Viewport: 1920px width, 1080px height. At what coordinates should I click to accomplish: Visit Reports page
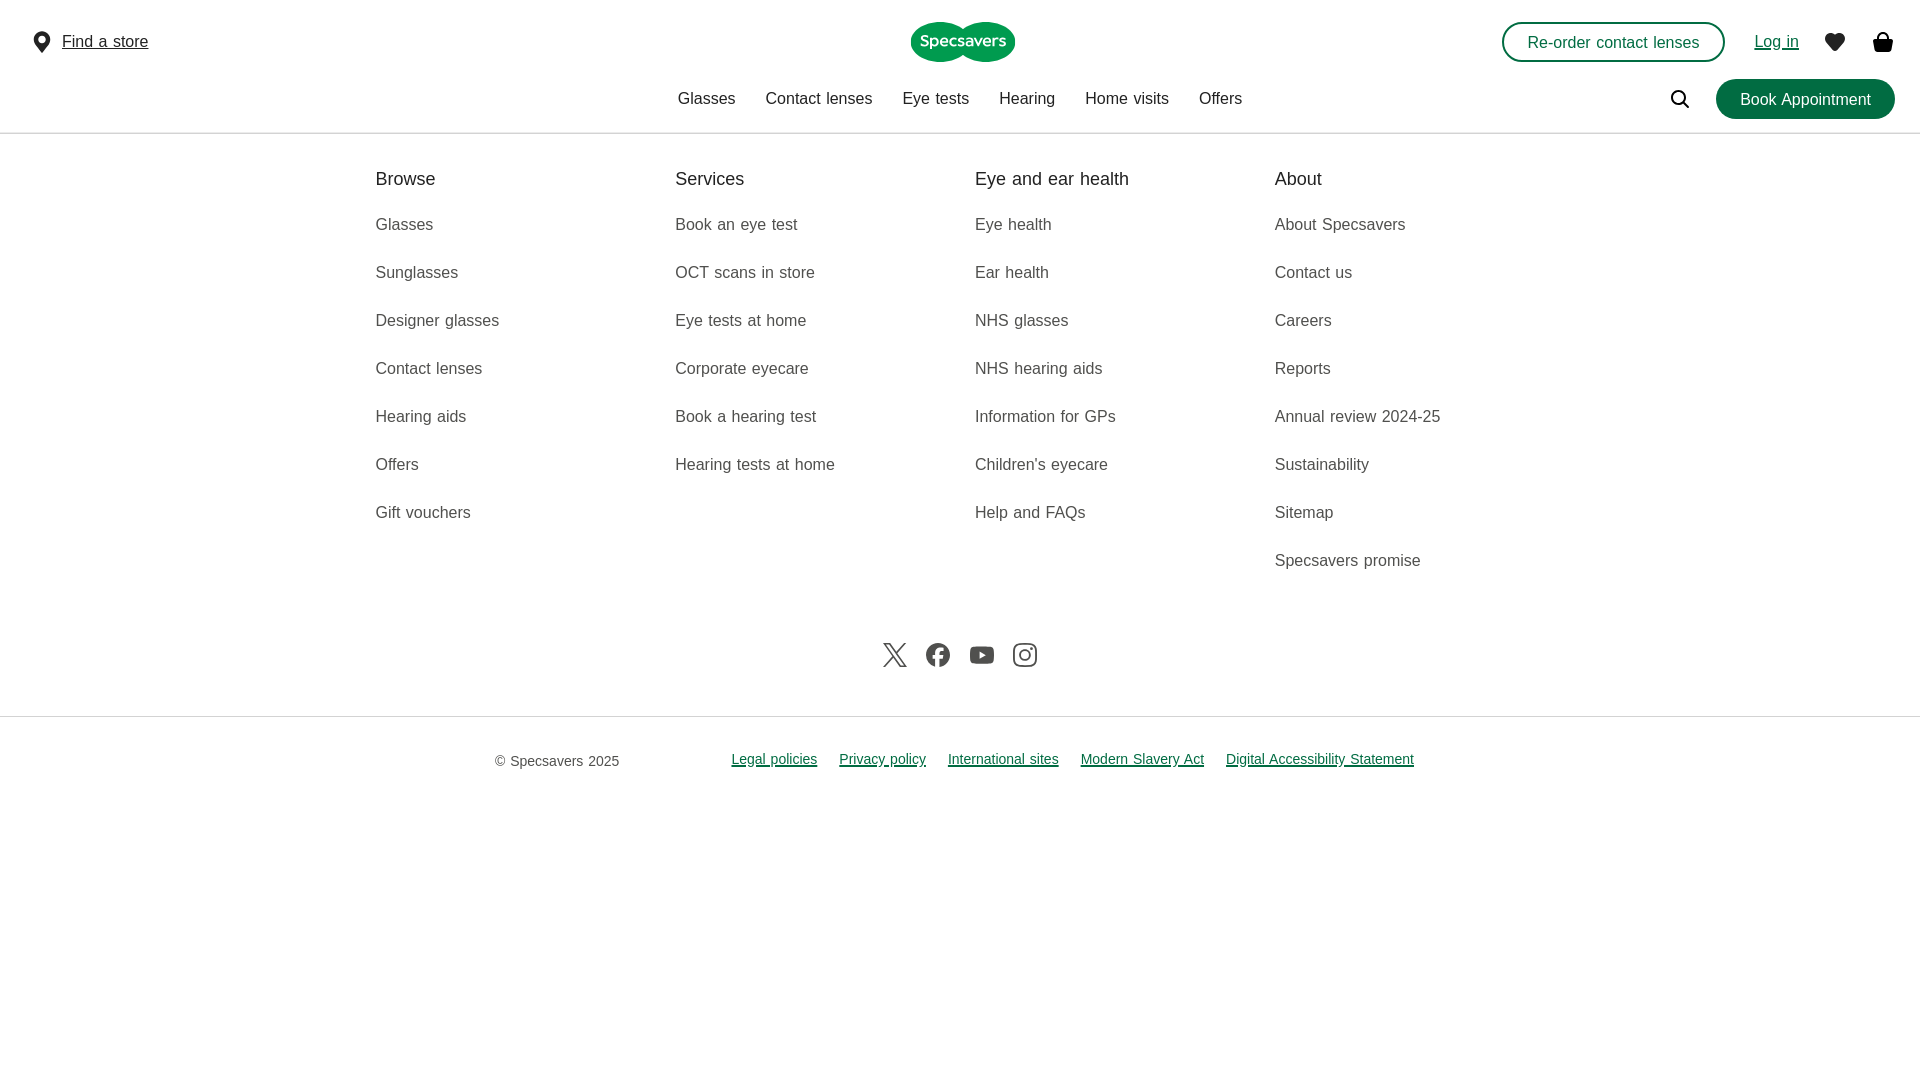coord(1302,369)
